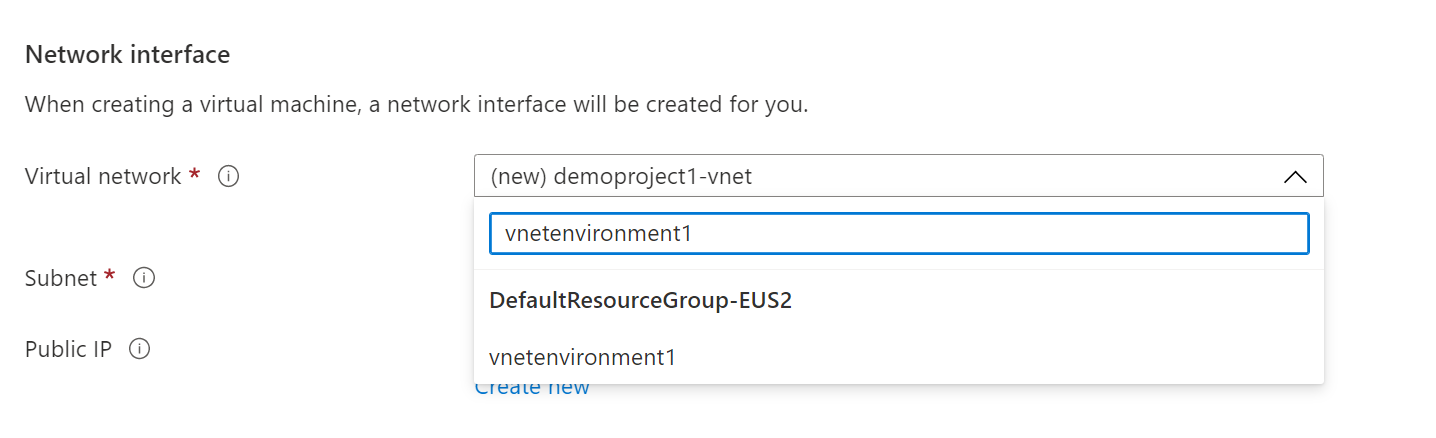The height and width of the screenshot is (438, 1436).
Task: Click the empty right end of the filter box
Action: 1200,234
